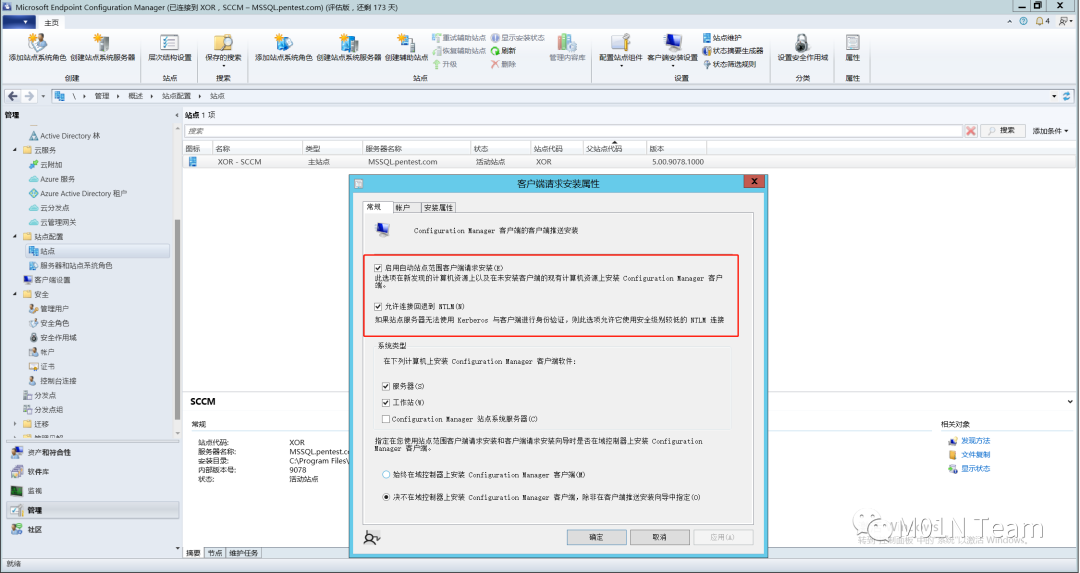This screenshot has height=573, width=1080.
Task: Select 云分发点 tree node
Action: (x=49, y=208)
